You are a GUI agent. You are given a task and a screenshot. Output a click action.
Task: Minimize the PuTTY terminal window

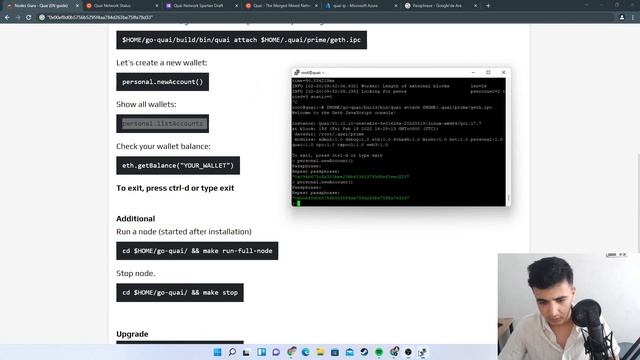pyautogui.click(x=473, y=72)
